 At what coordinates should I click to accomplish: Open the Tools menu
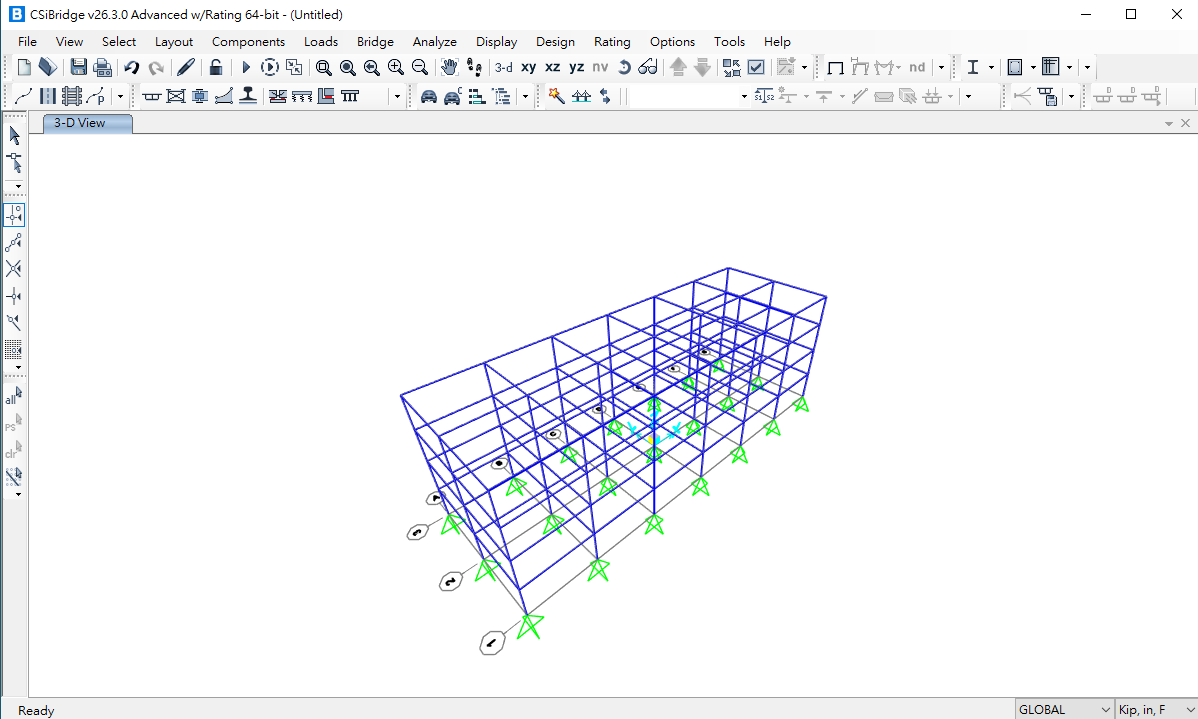pyautogui.click(x=729, y=41)
